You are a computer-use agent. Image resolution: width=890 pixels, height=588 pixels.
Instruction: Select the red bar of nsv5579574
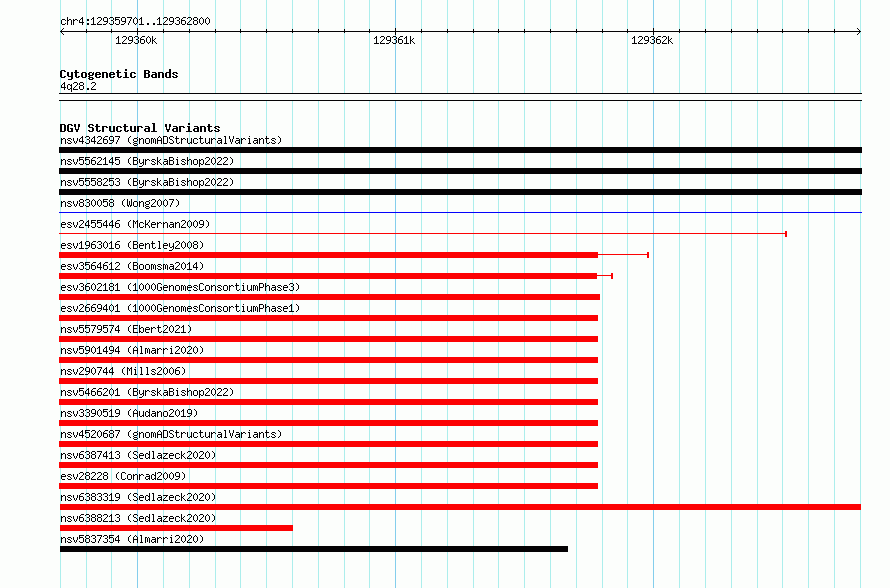click(x=328, y=339)
